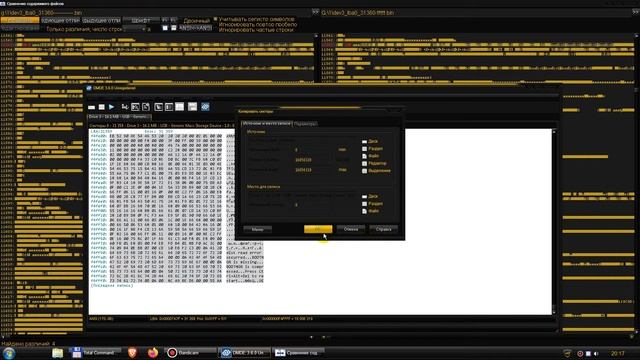Click the end sector field showing 16056319
Screen dimensions: 640x360
[313, 169]
